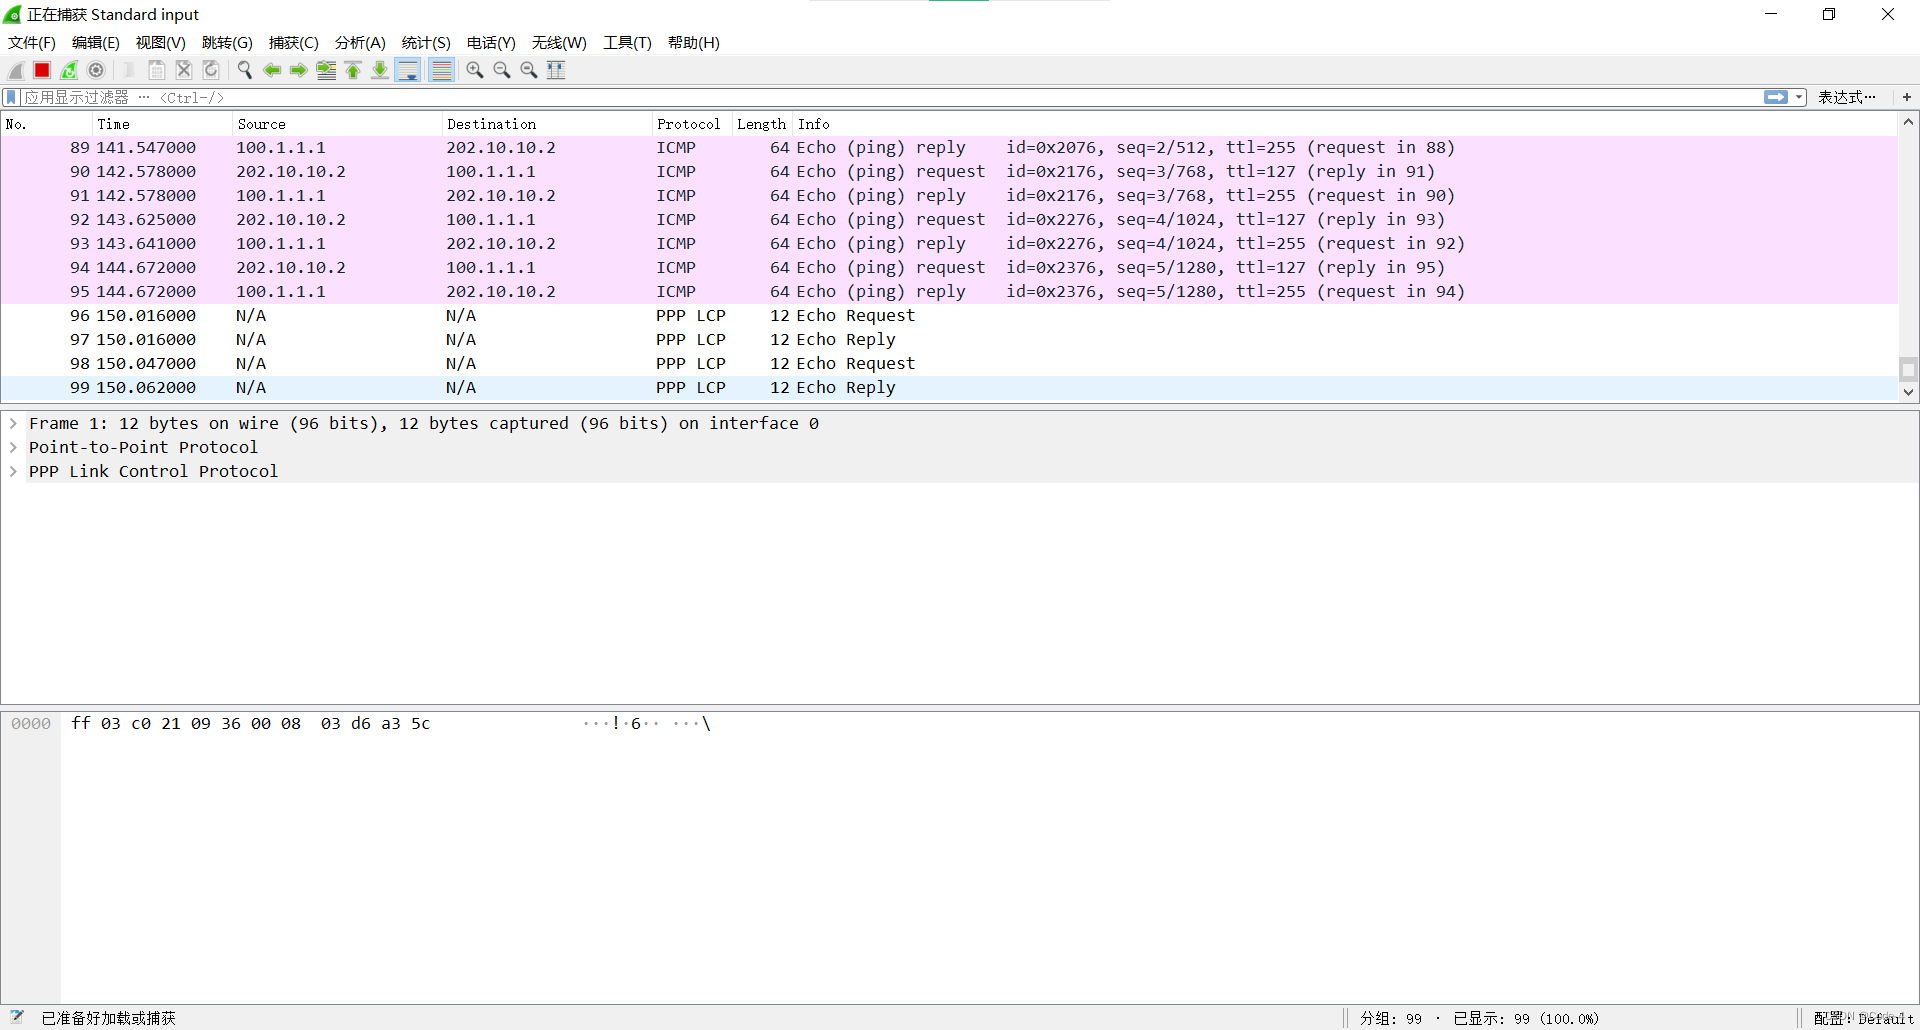Viewport: 1920px width, 1030px height.
Task: Click the close capture file icon
Action: [184, 70]
